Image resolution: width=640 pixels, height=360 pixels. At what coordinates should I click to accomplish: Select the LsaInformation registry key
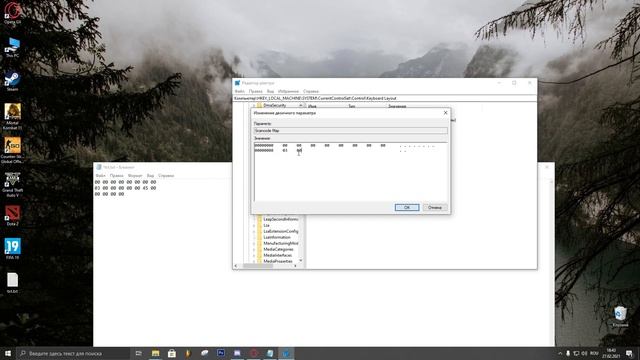point(277,237)
